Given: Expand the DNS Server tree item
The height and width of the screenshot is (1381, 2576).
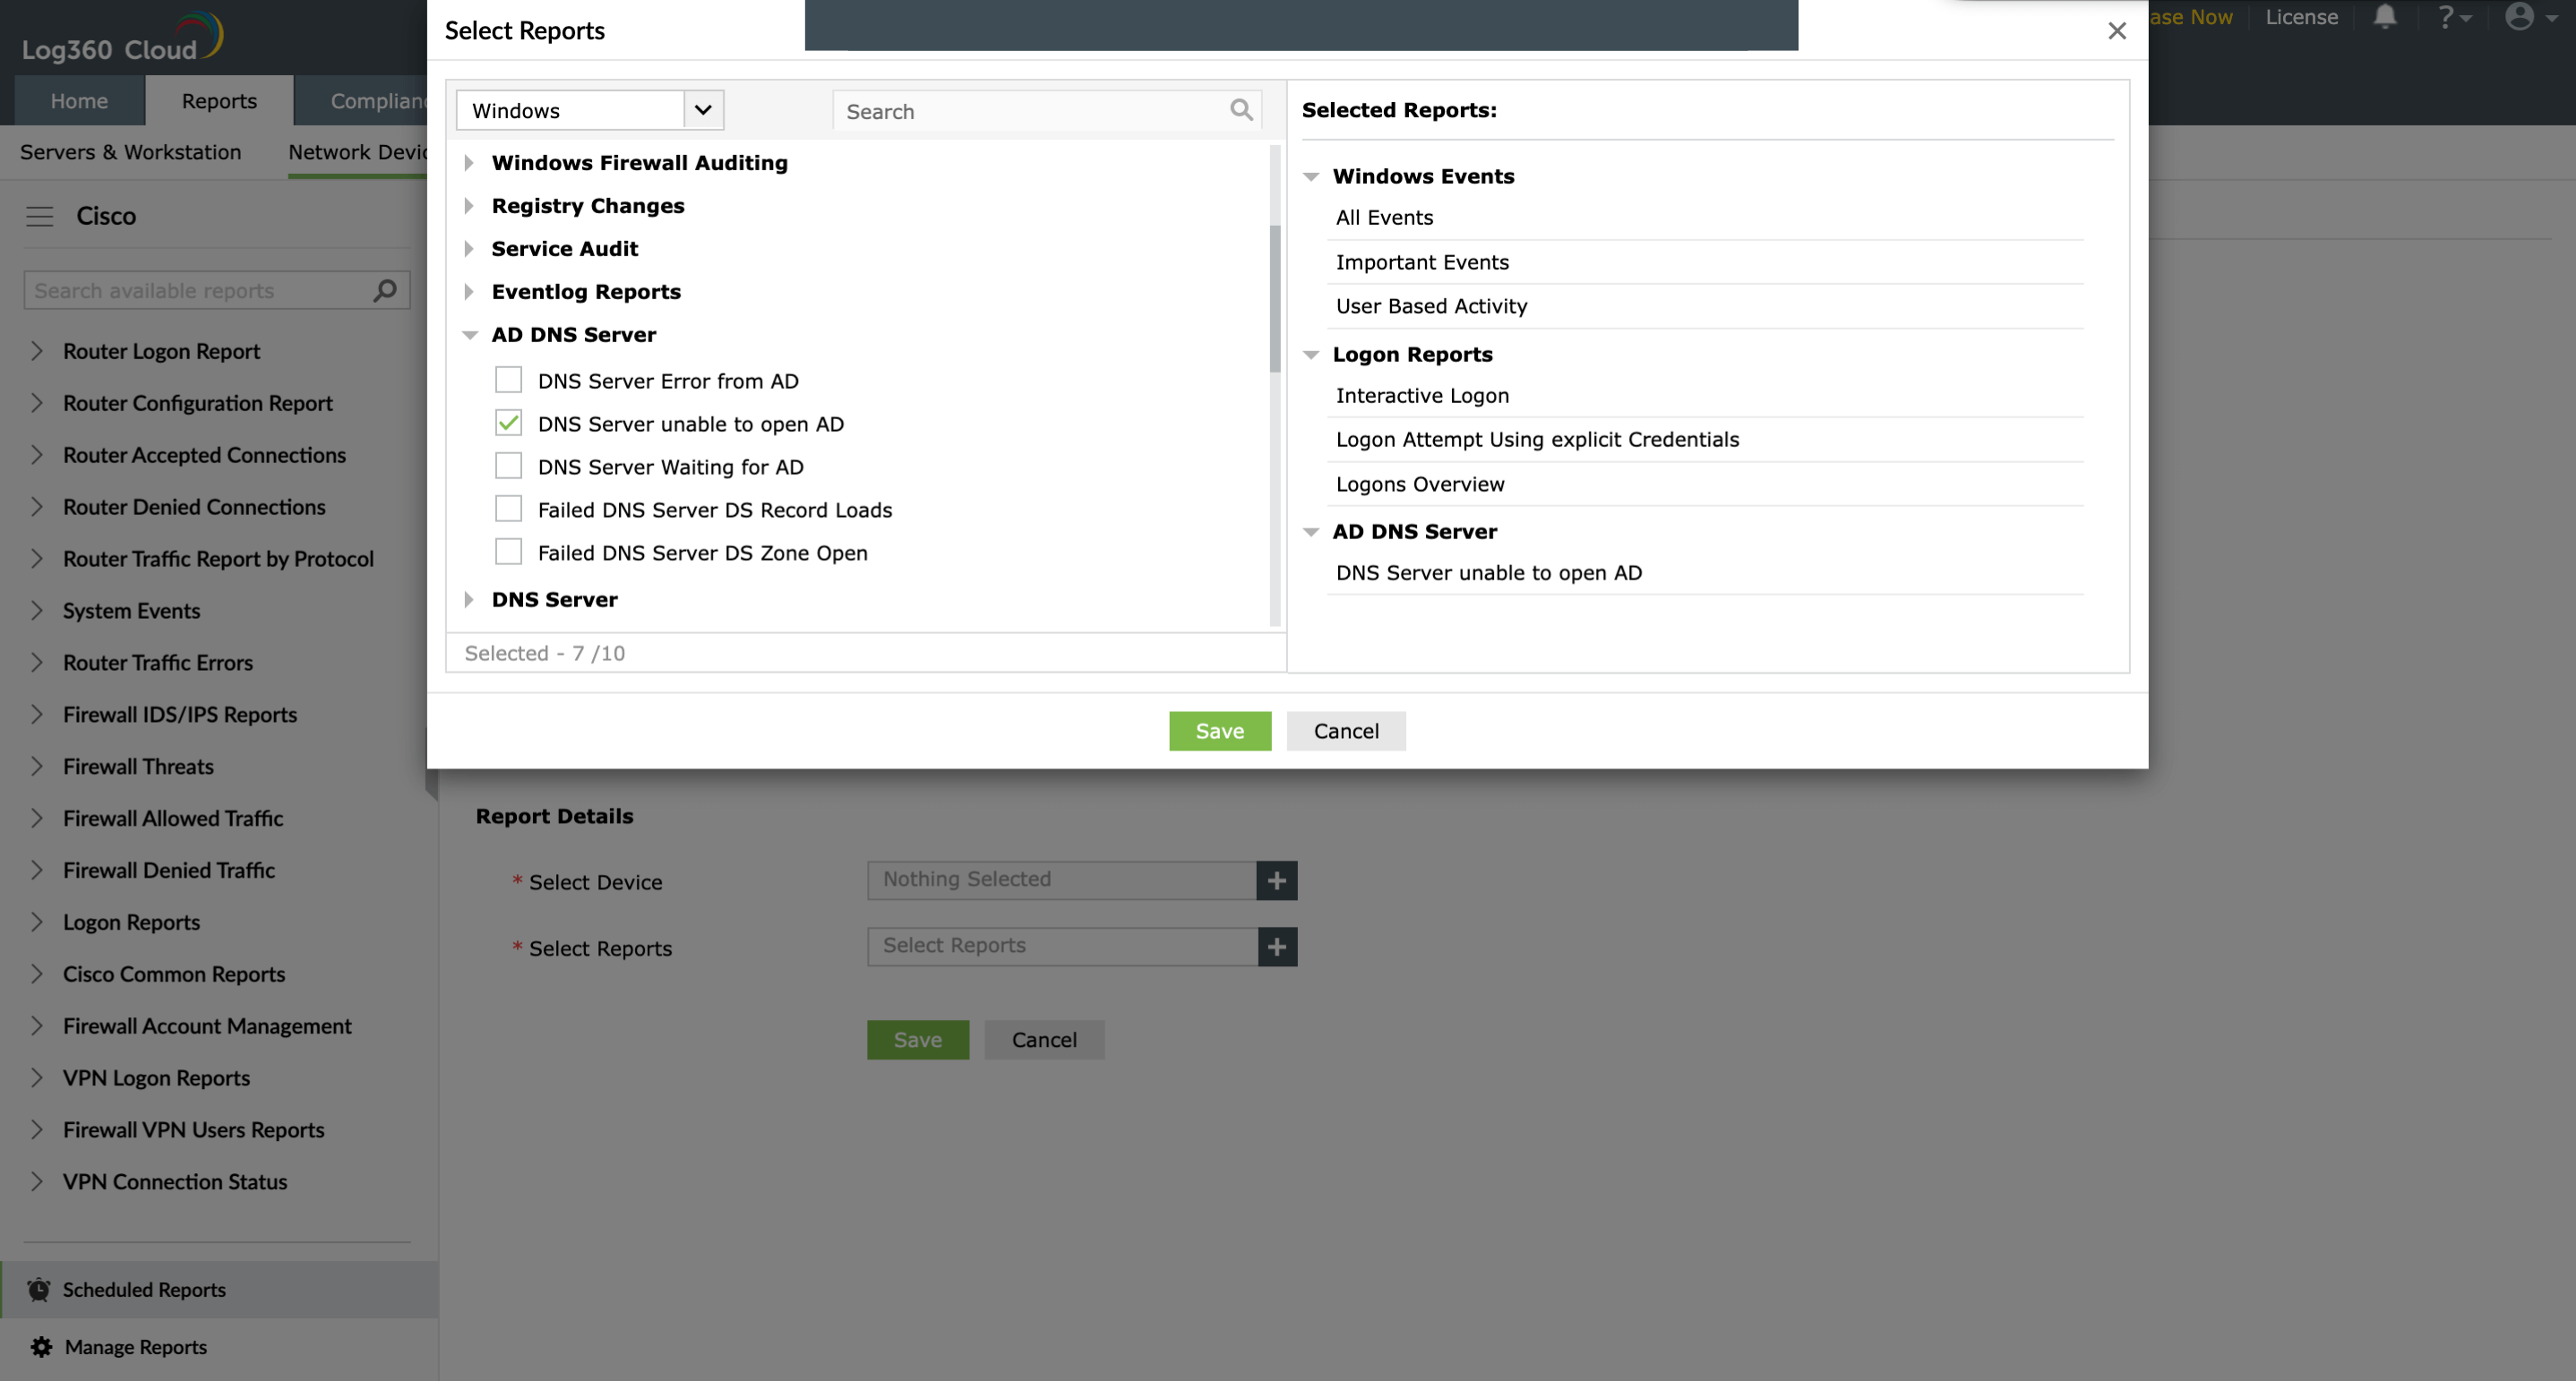Looking at the screenshot, I should point(468,599).
